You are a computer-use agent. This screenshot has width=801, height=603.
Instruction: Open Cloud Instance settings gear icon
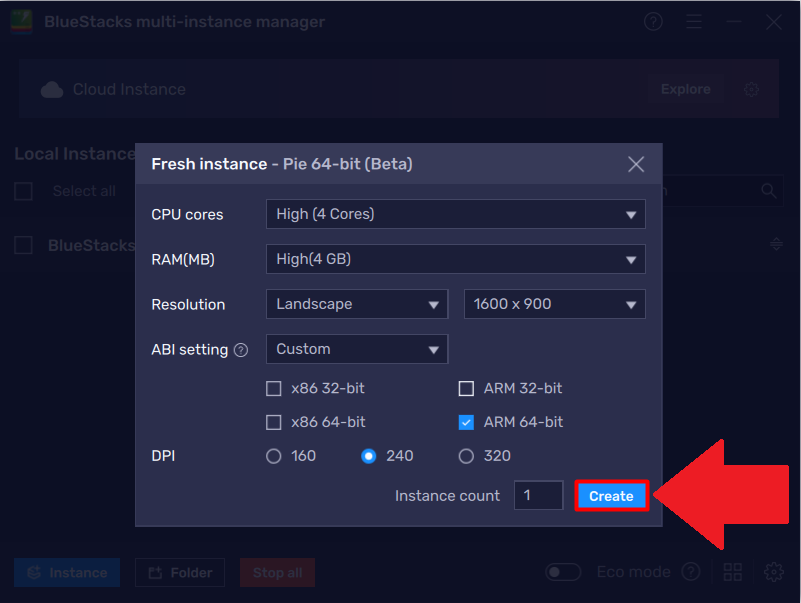[x=751, y=89]
